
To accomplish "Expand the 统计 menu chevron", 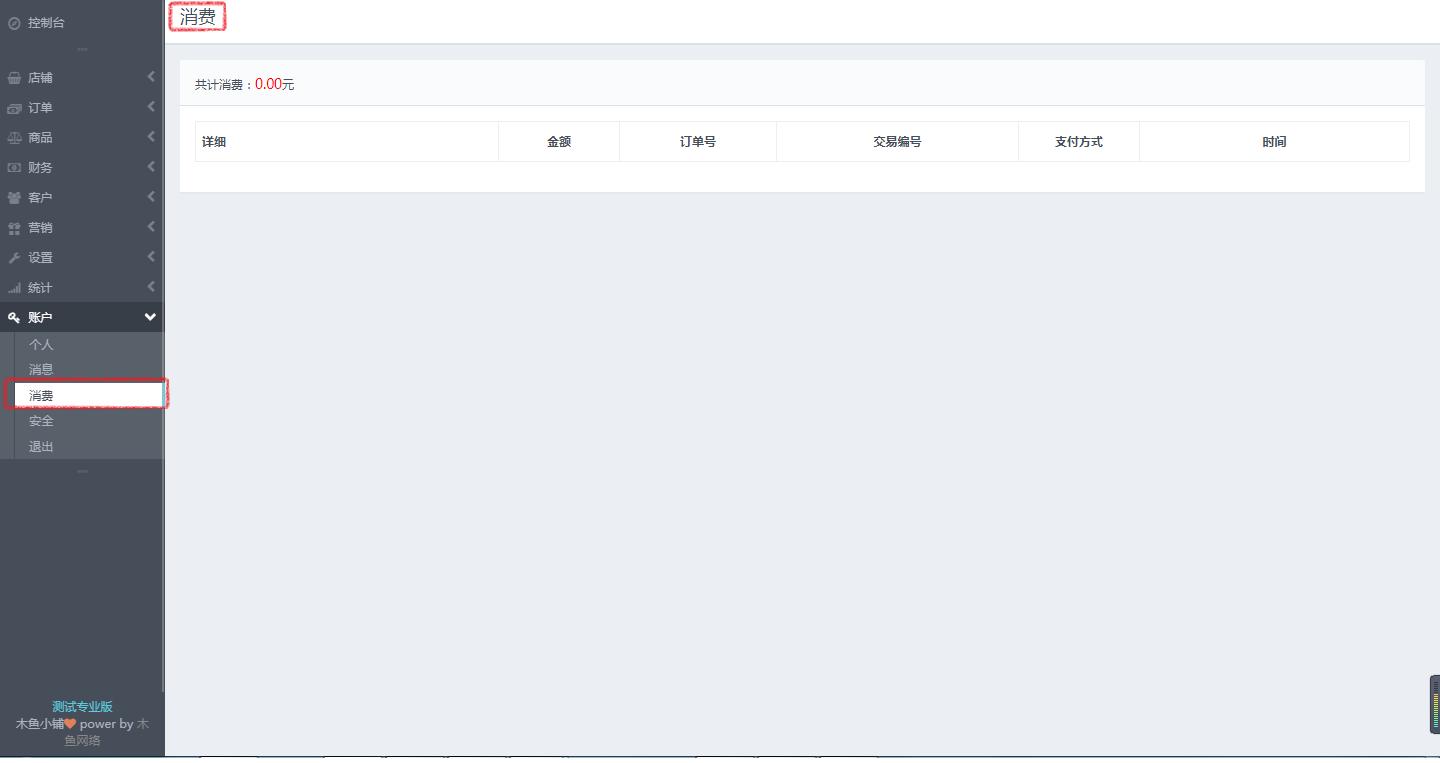I will [x=151, y=287].
